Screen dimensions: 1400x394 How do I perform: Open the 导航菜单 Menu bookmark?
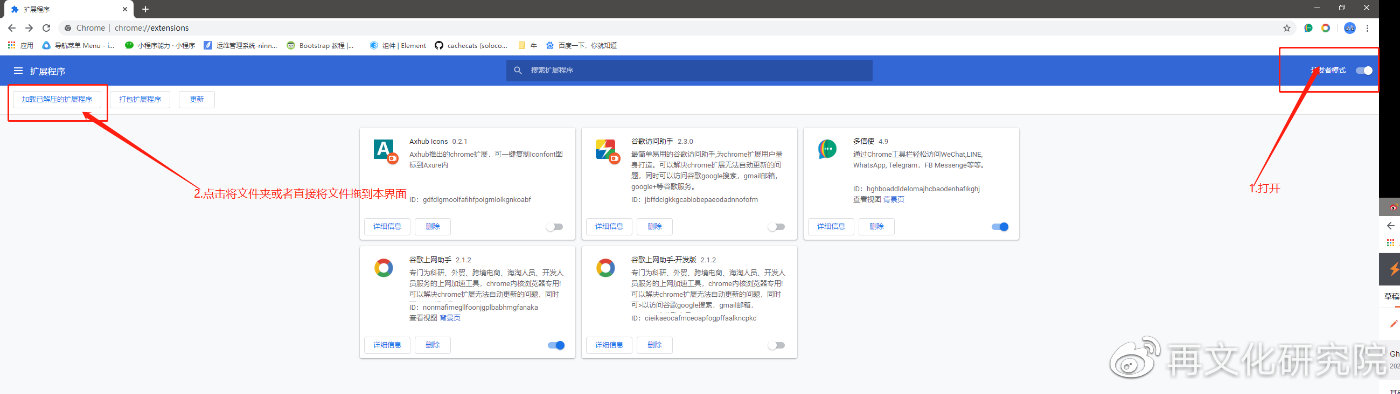79,45
